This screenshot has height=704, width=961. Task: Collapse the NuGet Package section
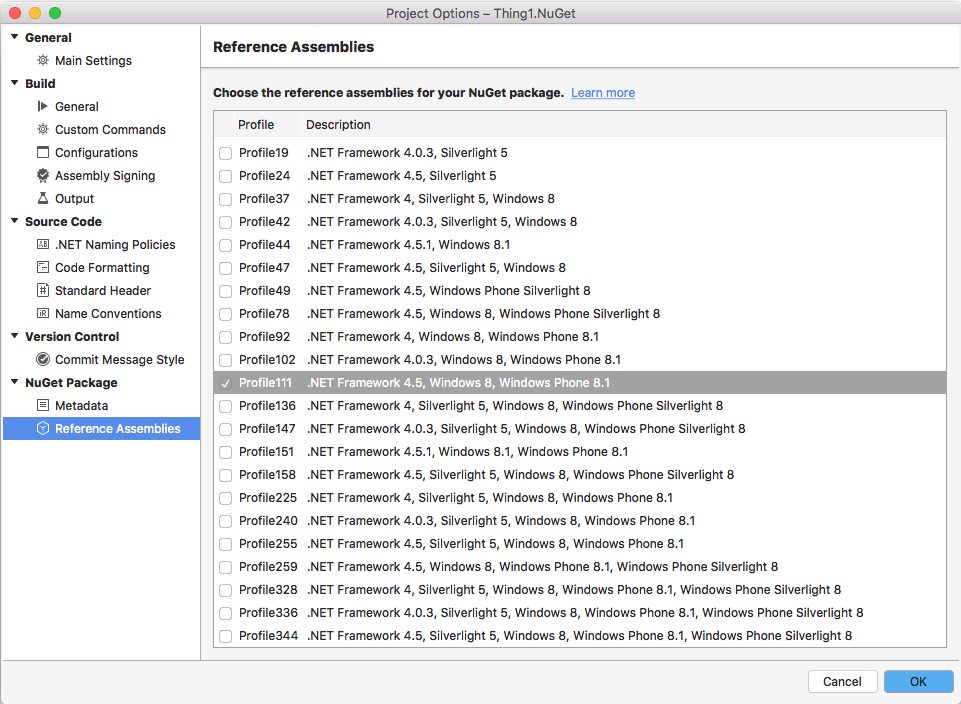tap(14, 382)
